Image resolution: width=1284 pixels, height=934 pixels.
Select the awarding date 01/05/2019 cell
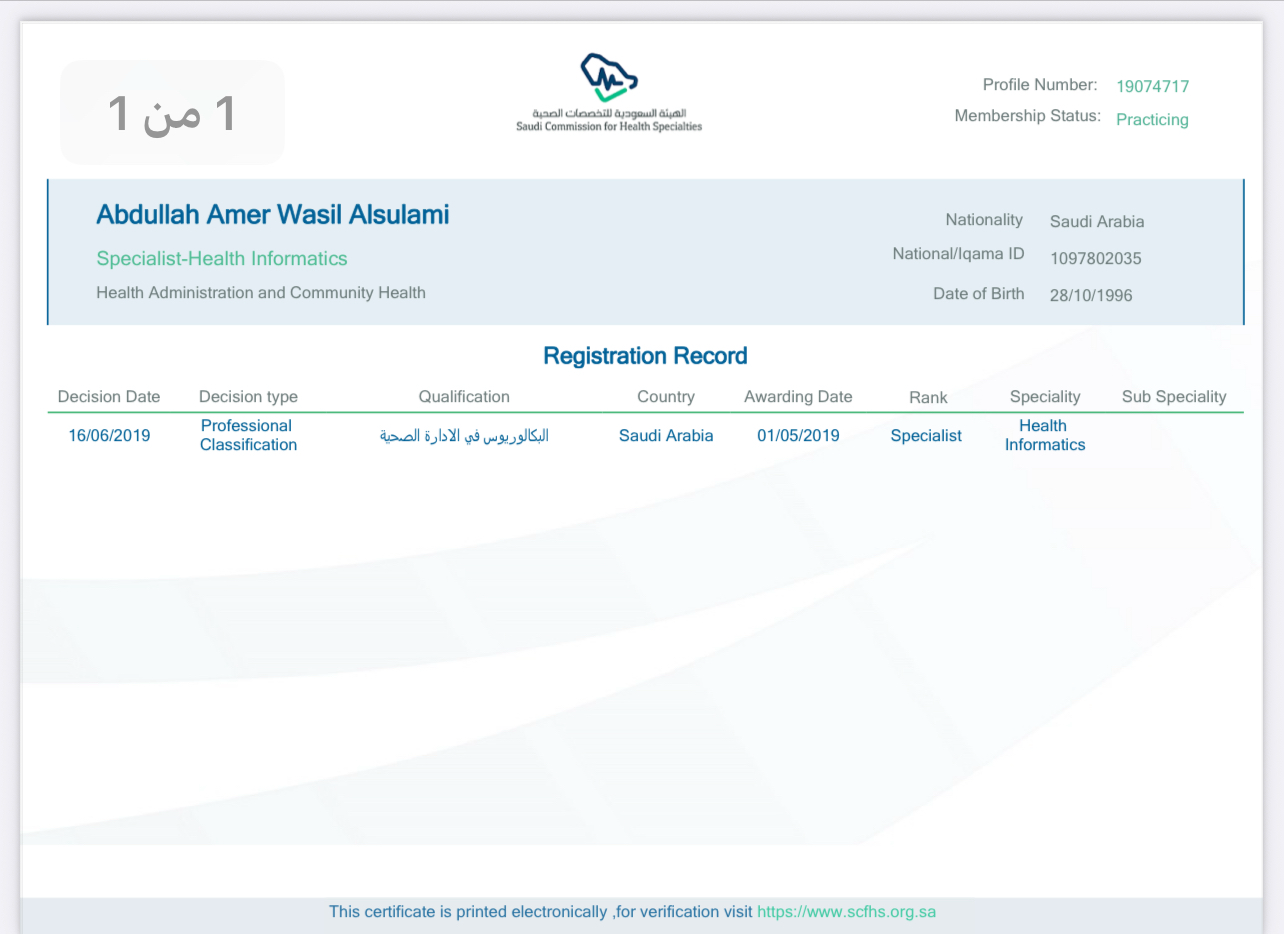[x=798, y=436]
